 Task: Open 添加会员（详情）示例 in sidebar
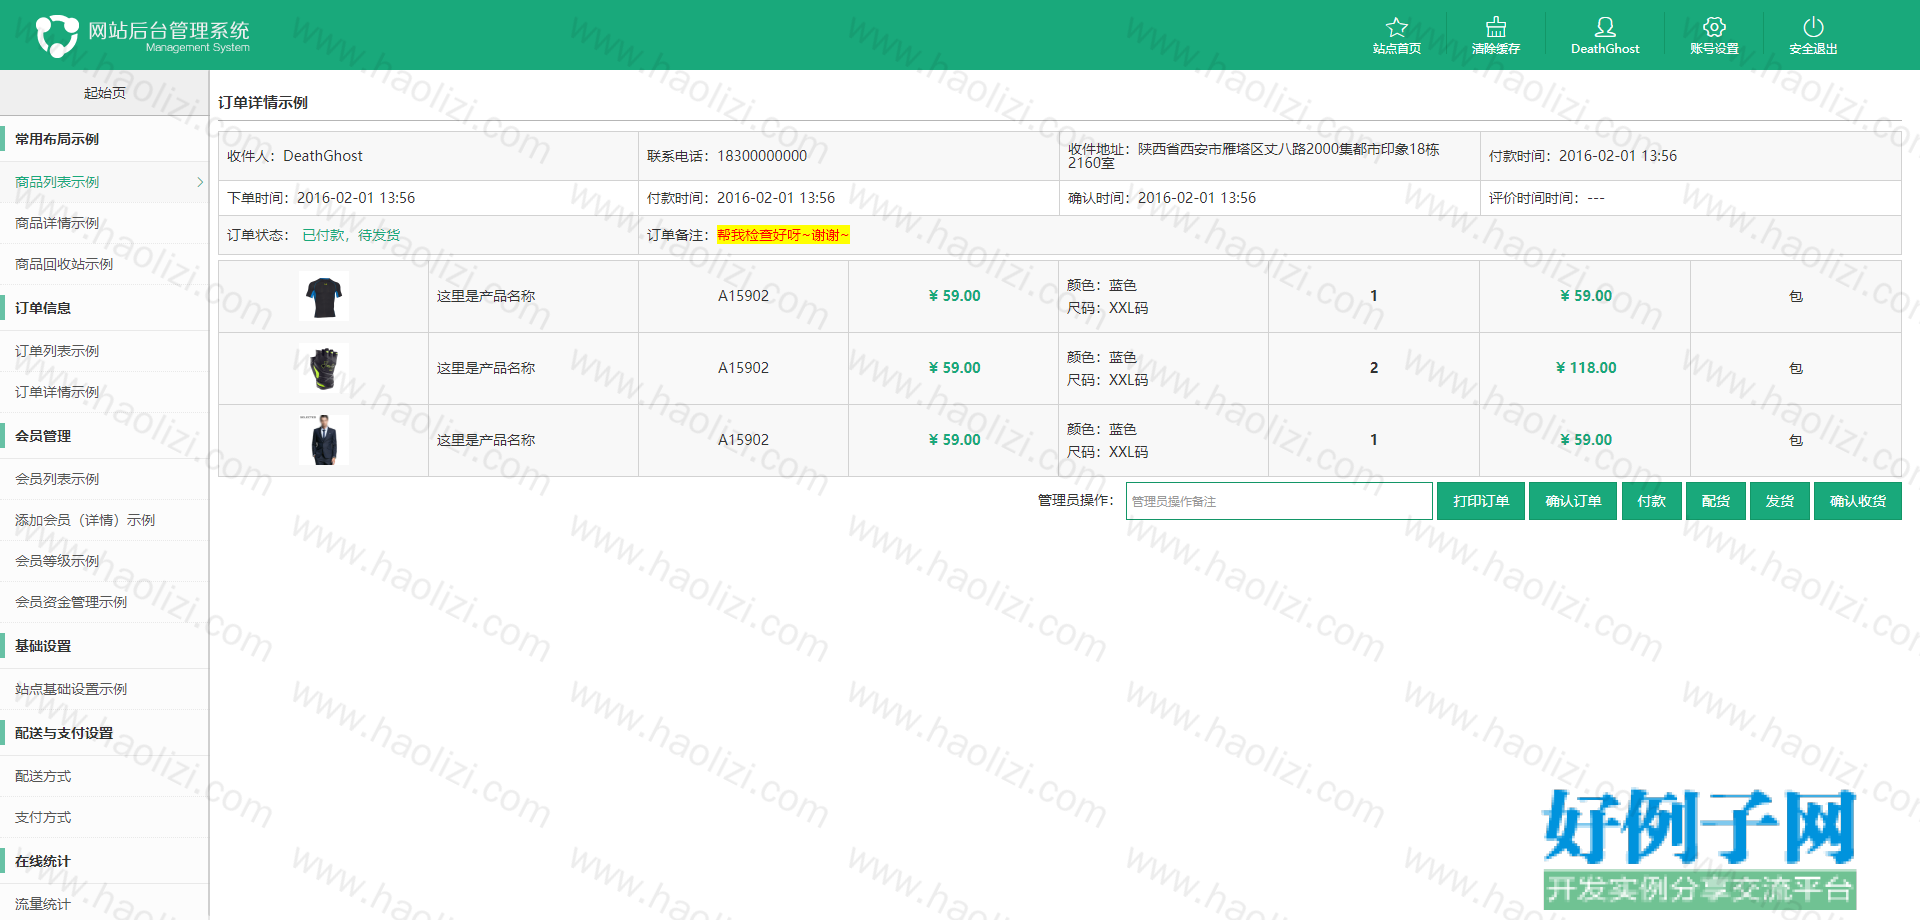click(x=85, y=520)
